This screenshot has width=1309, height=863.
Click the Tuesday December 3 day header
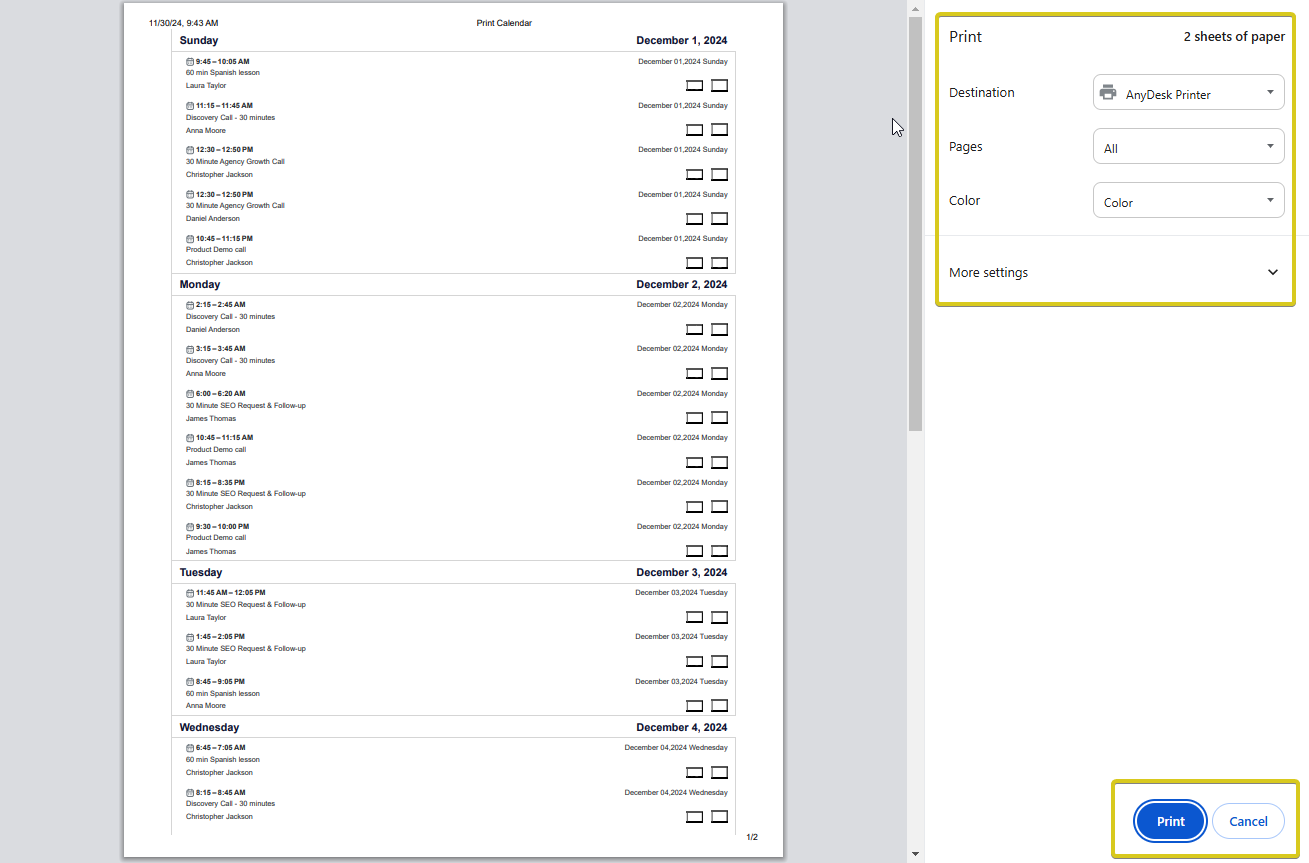point(453,572)
